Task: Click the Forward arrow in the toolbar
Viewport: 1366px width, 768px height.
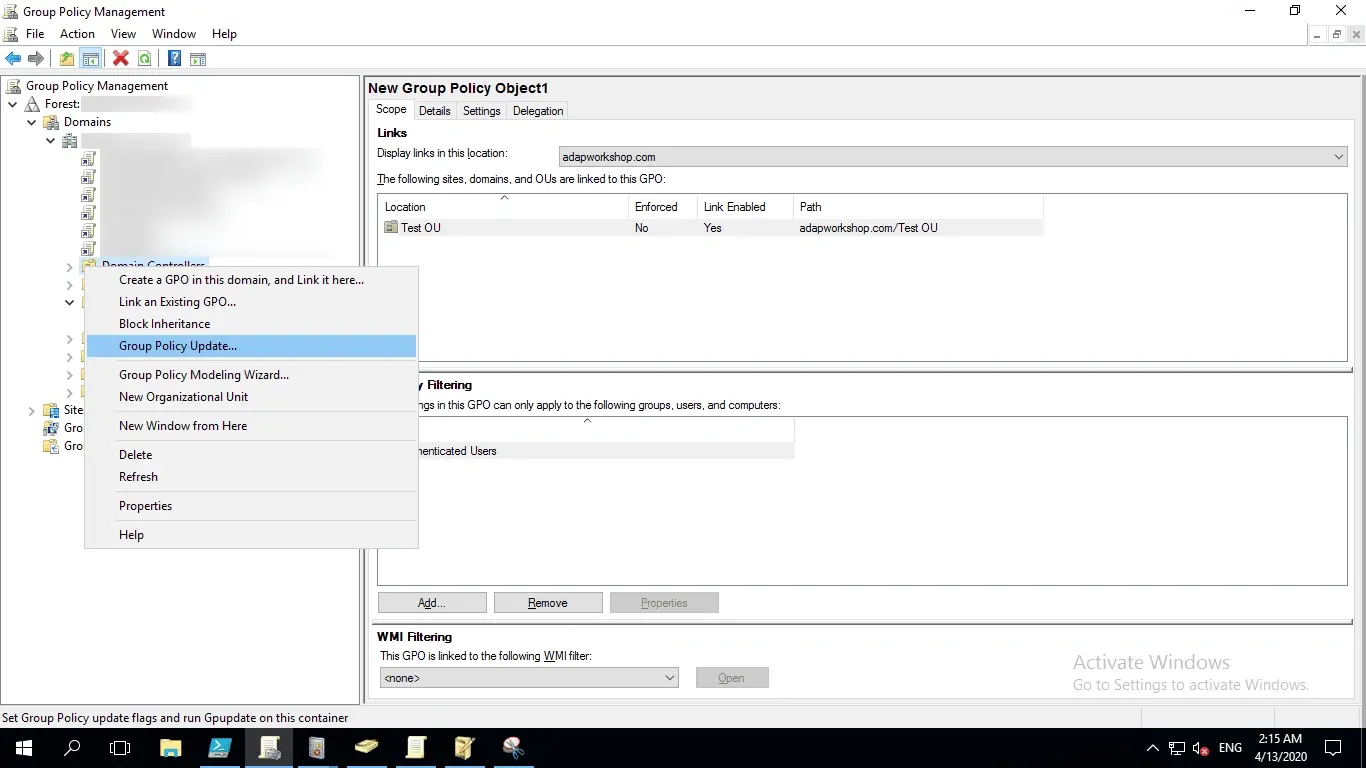Action: point(36,59)
